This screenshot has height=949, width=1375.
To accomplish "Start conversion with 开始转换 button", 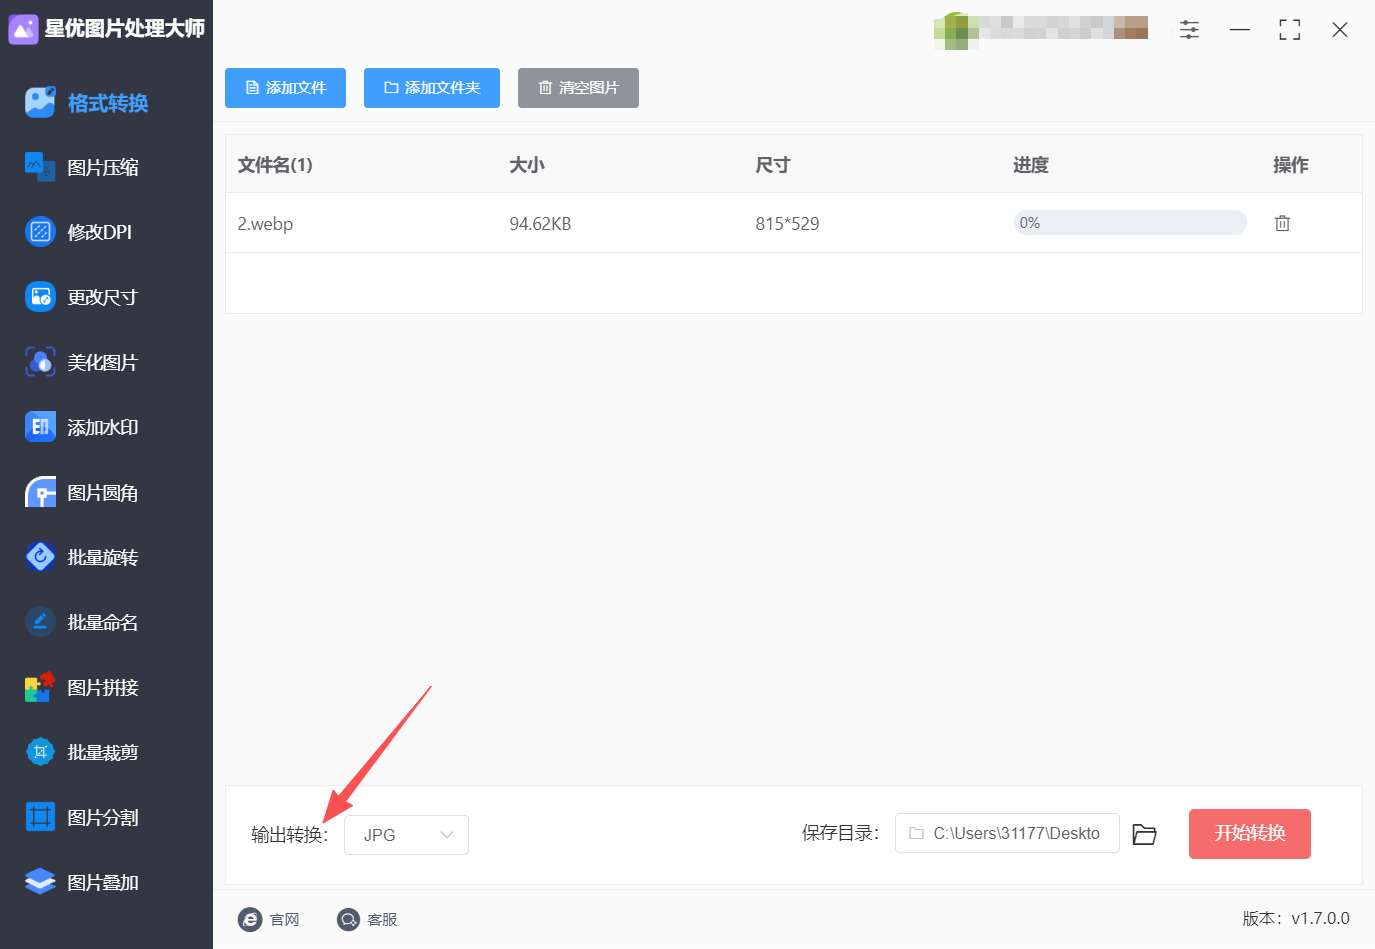I will (1250, 834).
